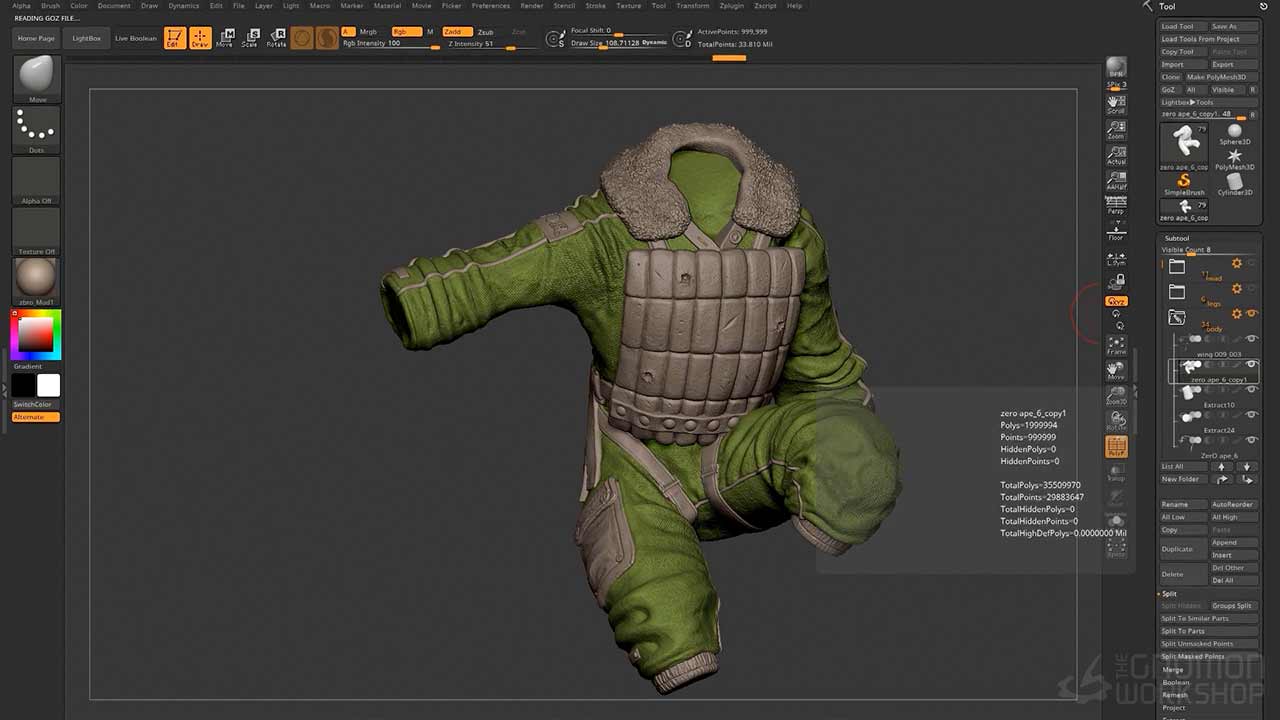Select the Rotate transform tool
1280x720 pixels.
[x=276, y=38]
